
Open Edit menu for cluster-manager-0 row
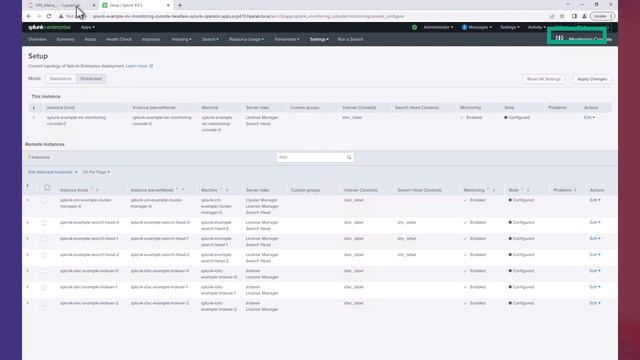point(595,200)
